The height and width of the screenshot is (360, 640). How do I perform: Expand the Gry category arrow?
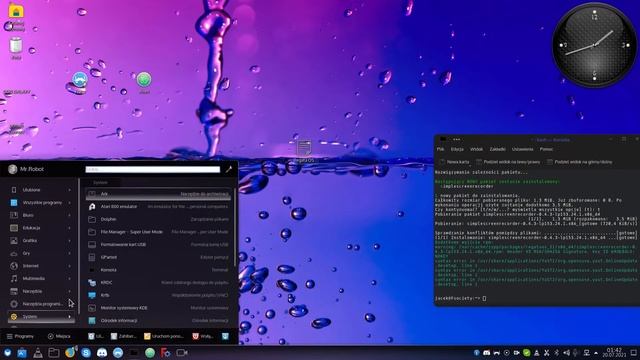tap(69, 253)
